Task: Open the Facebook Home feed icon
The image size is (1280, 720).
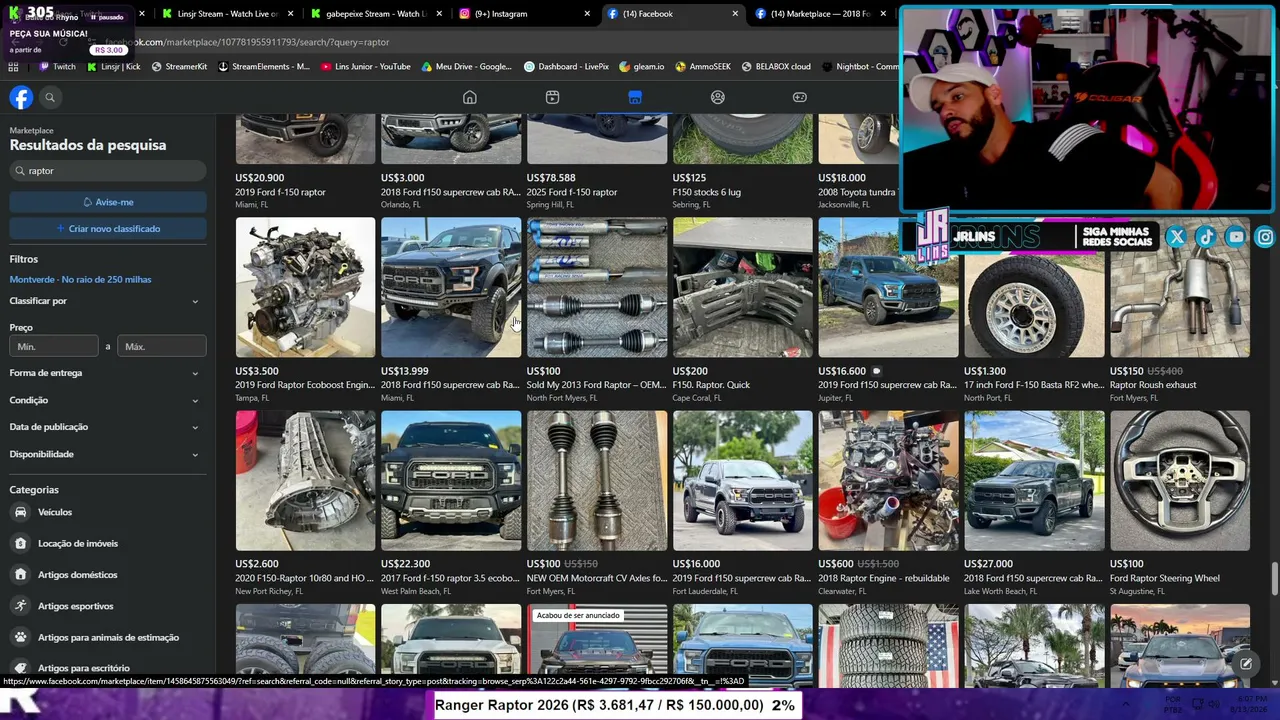Action: coord(470,97)
